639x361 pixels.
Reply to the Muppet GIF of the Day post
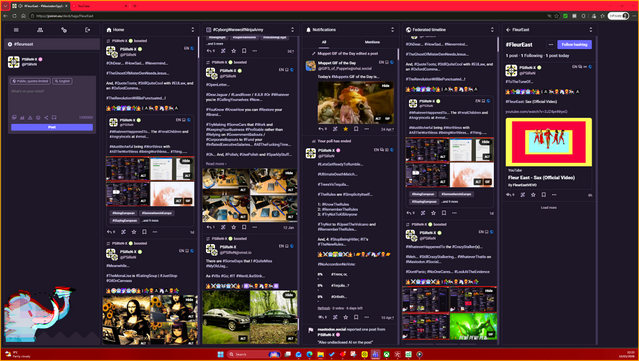[x=322, y=129]
